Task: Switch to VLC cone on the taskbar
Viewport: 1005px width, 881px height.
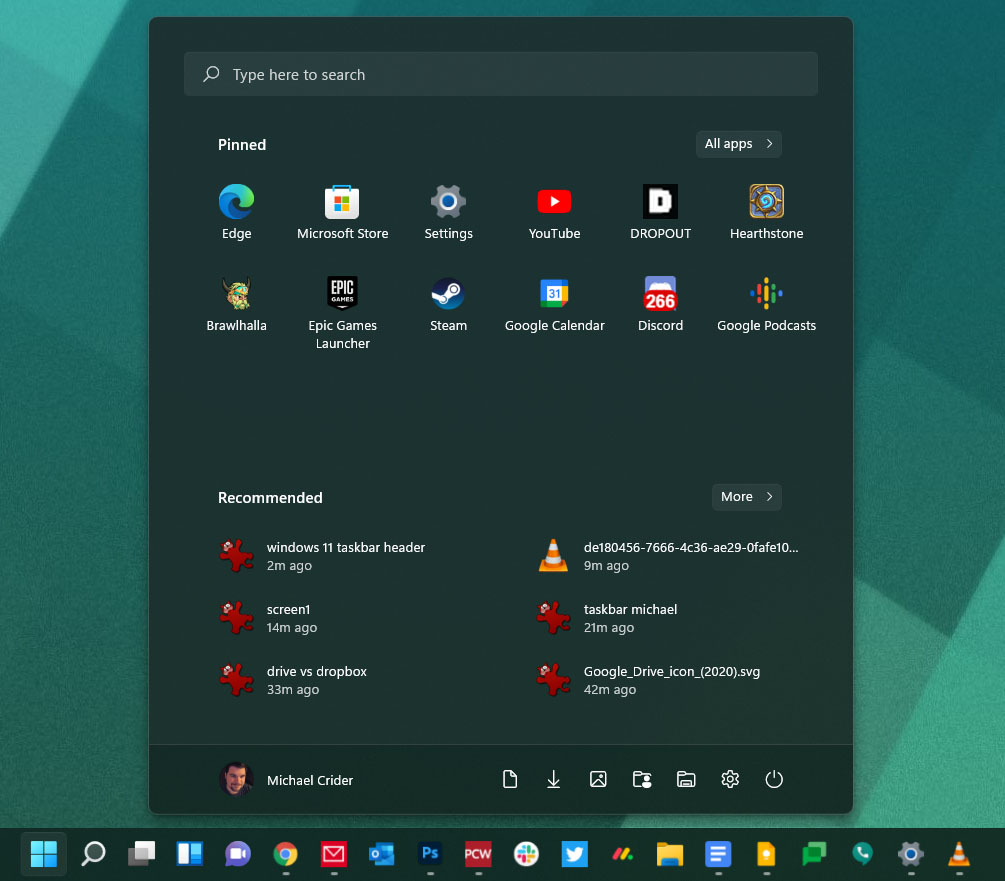Action: tap(959, 854)
